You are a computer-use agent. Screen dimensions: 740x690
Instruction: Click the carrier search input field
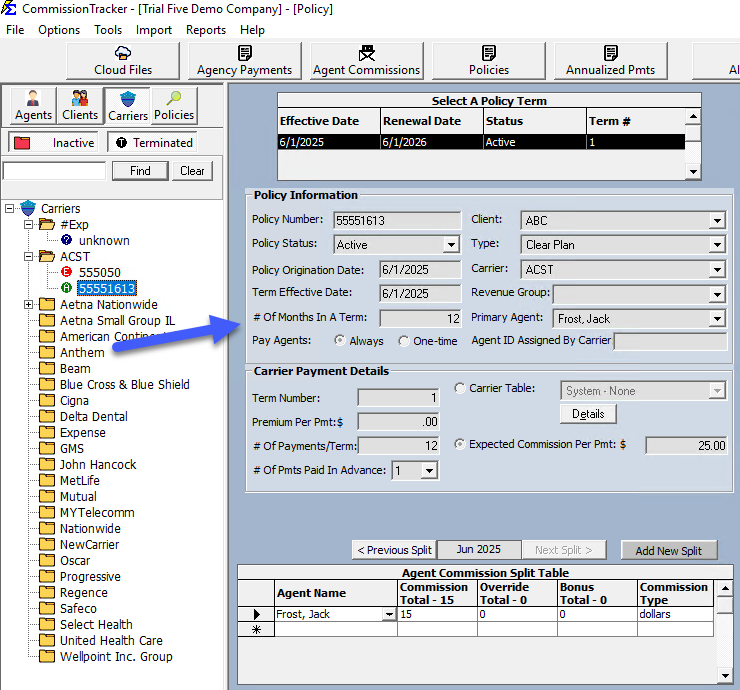pyautogui.click(x=55, y=171)
